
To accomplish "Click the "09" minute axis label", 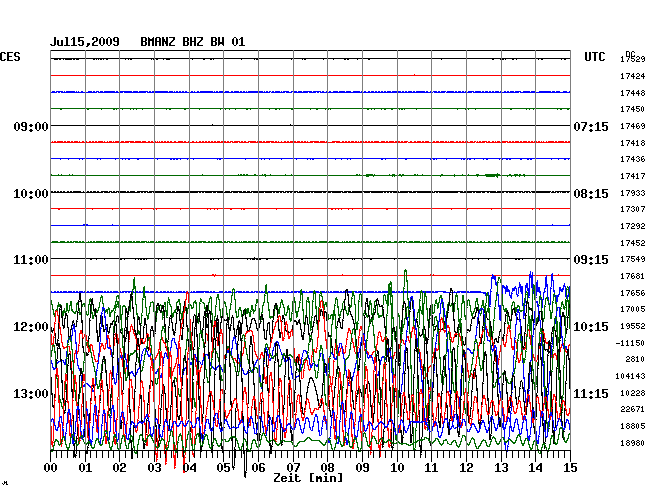I will 362,468.
